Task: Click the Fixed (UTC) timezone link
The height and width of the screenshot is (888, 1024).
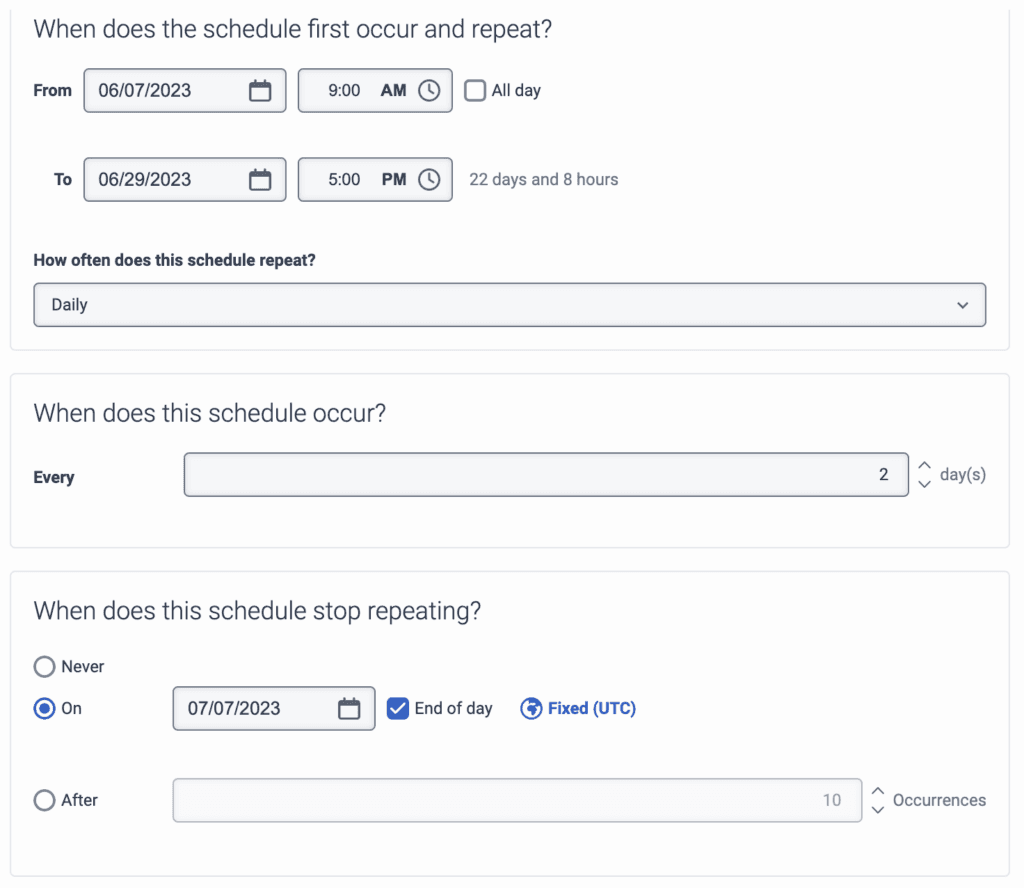Action: [x=592, y=708]
